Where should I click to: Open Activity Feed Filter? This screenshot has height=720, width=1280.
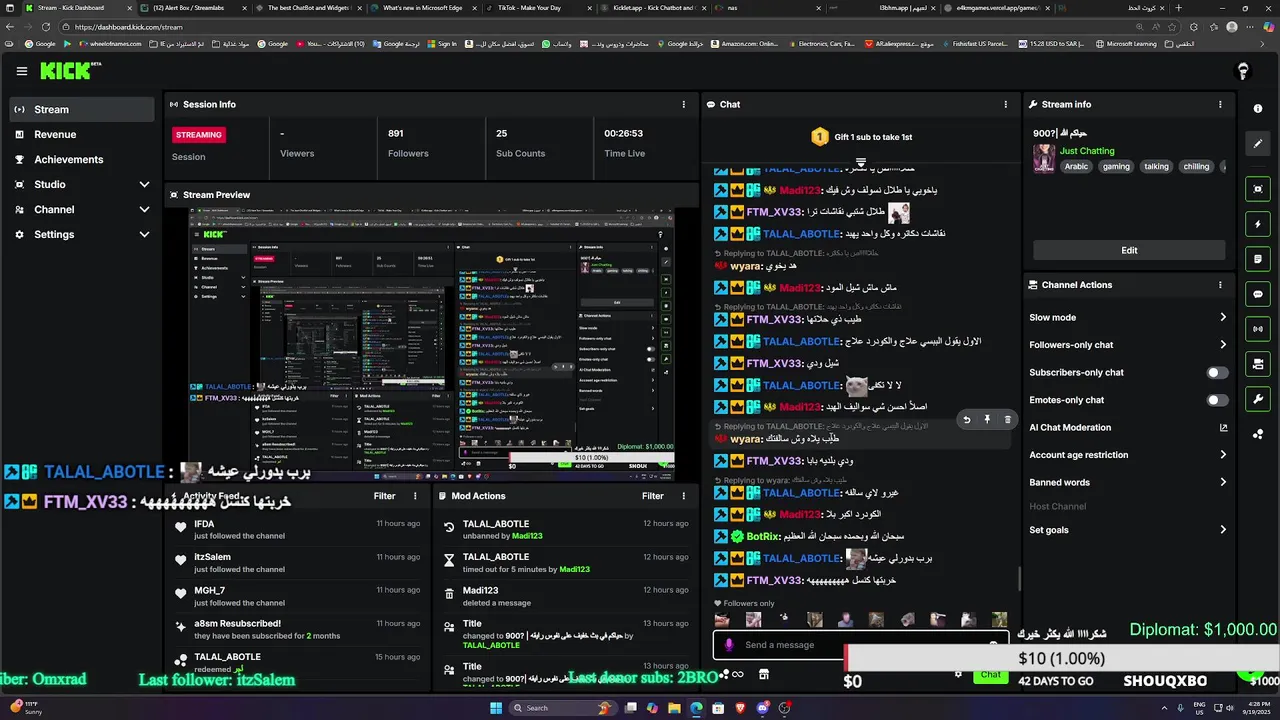[x=384, y=496]
